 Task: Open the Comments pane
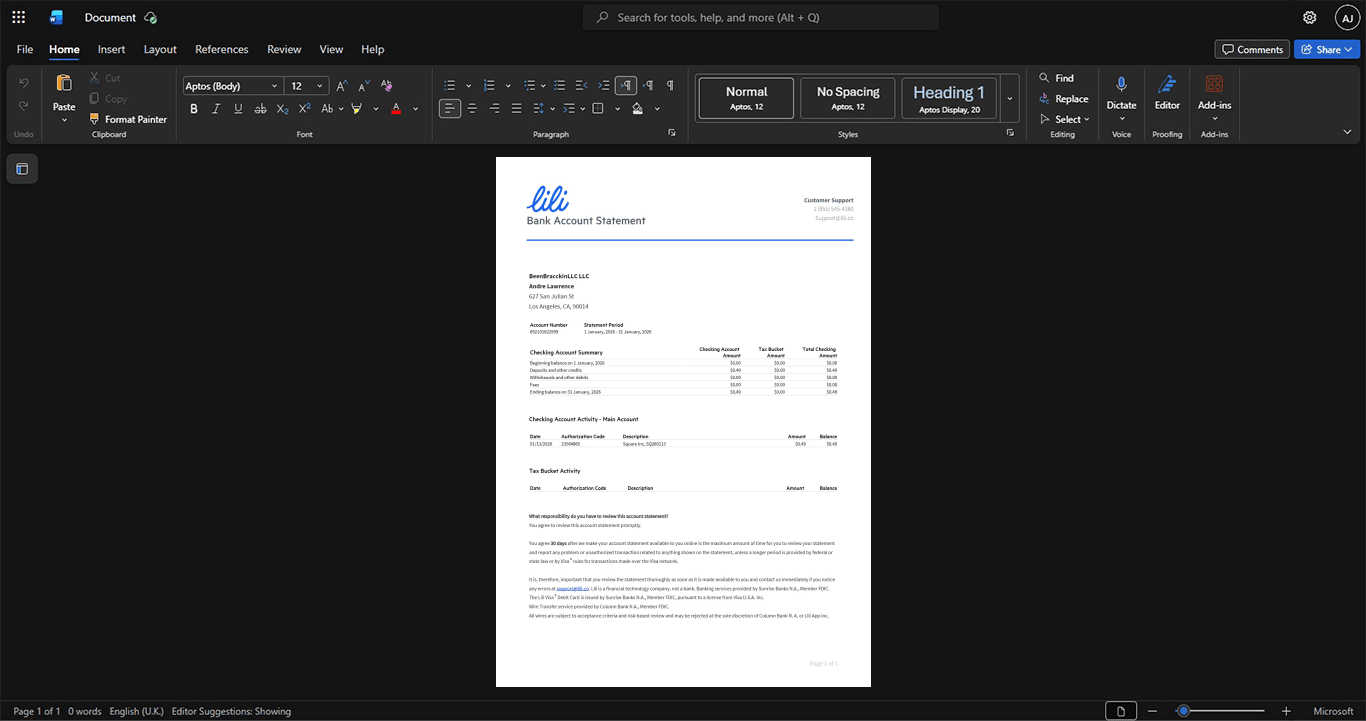pyautogui.click(x=1252, y=49)
